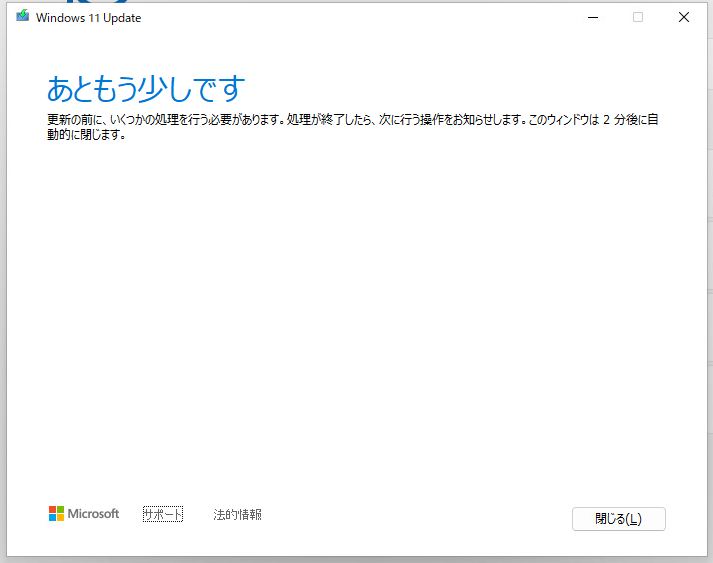Click the Windows 11 Update title text
713x563 pixels.
pos(89,18)
